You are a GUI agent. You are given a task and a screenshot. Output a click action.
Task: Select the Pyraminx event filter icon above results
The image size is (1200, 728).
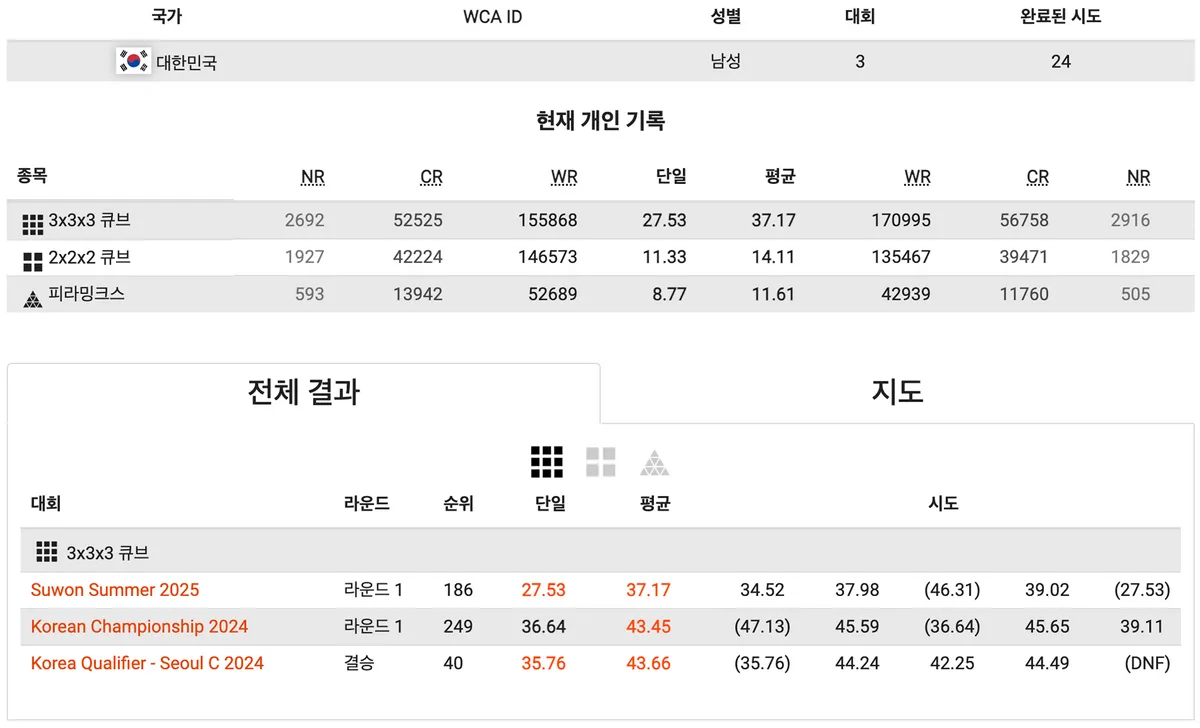[655, 461]
